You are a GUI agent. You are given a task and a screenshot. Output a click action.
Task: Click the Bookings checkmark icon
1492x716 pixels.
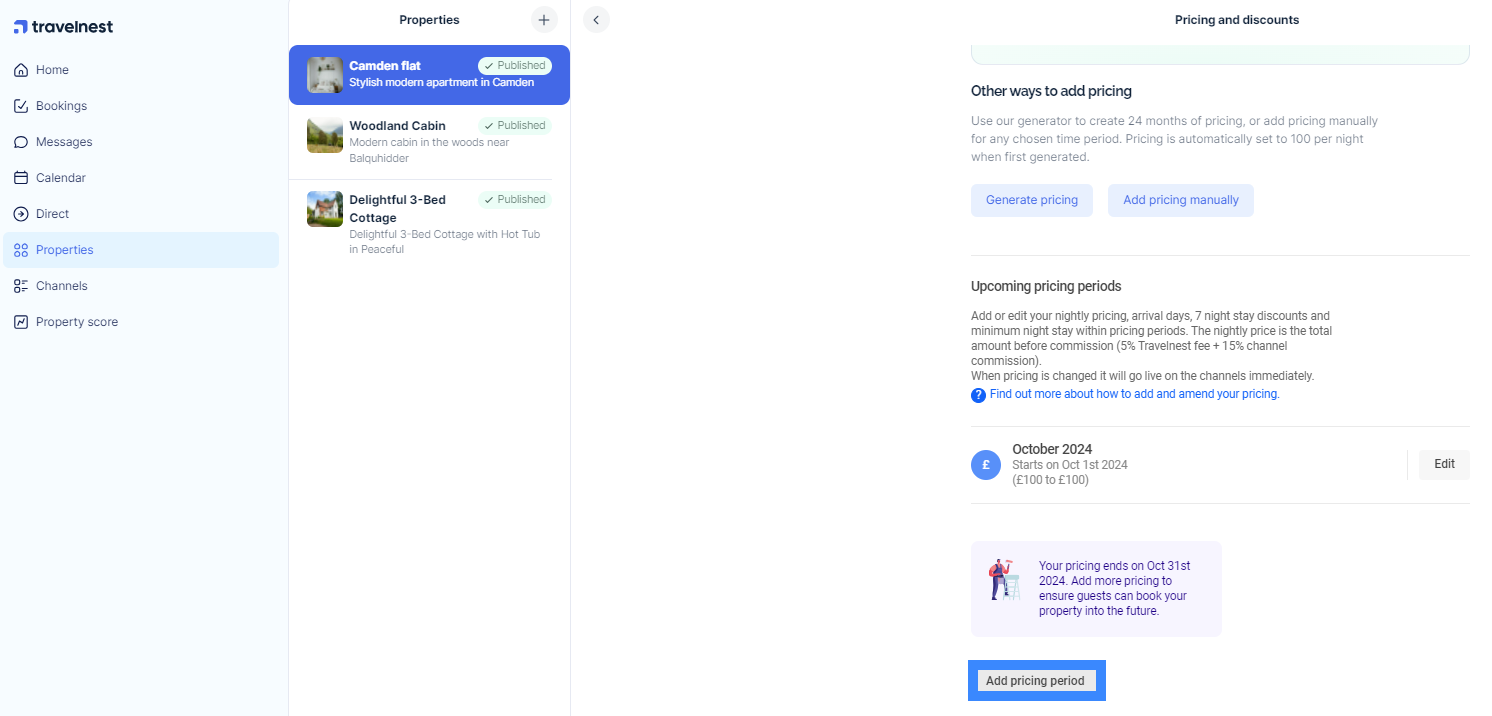(x=20, y=106)
